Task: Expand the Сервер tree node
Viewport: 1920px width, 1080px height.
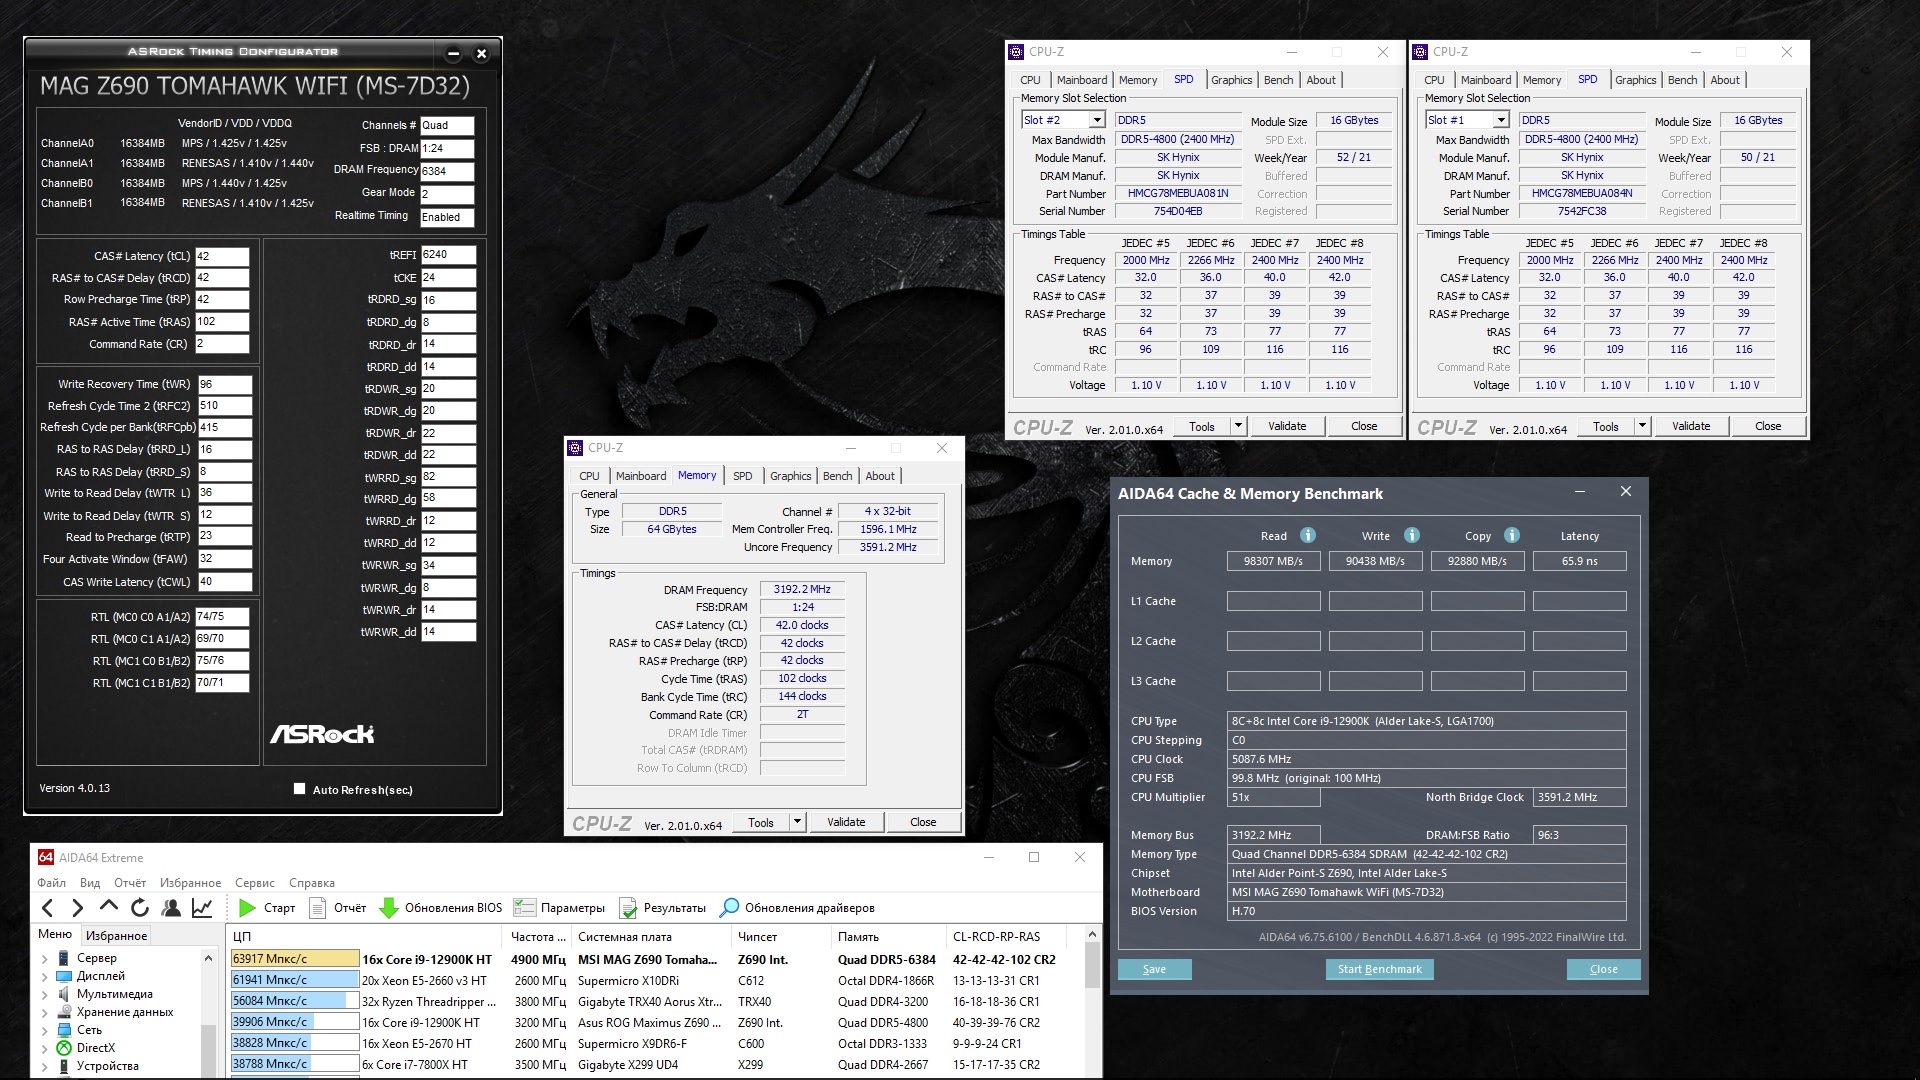Action: pos(44,958)
